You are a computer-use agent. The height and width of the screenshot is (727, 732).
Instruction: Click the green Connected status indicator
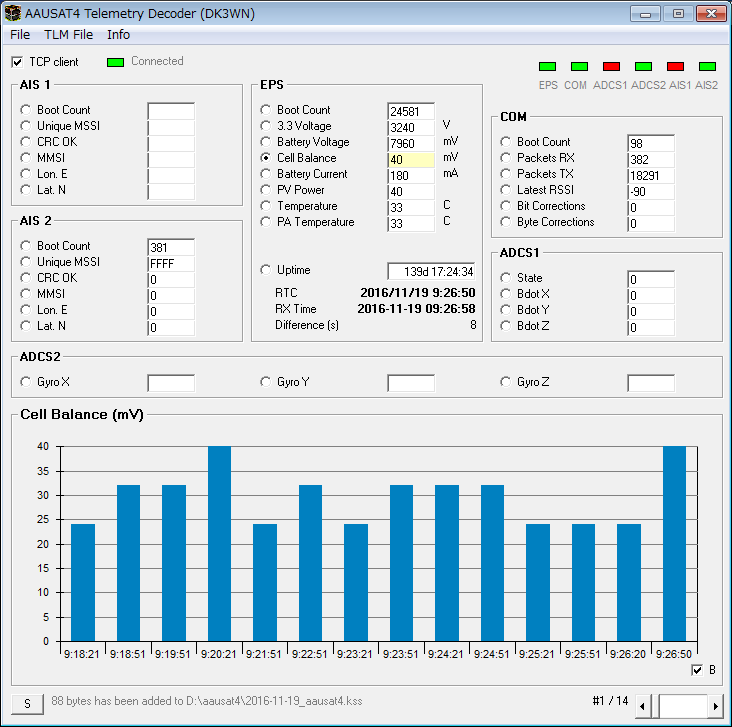click(x=115, y=62)
